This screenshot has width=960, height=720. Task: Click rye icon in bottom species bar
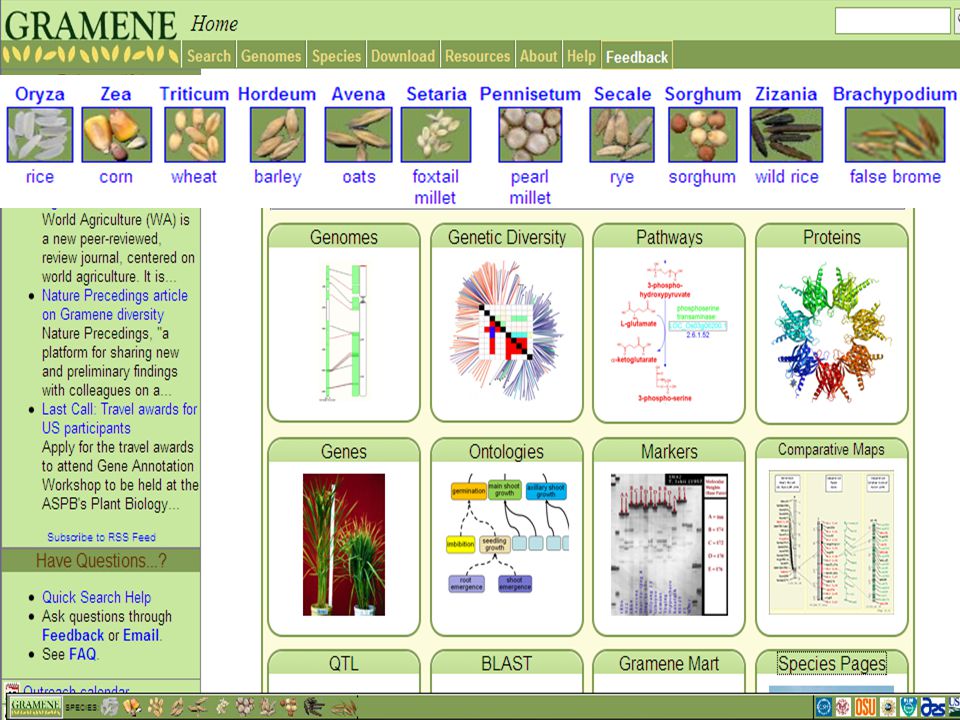point(268,707)
